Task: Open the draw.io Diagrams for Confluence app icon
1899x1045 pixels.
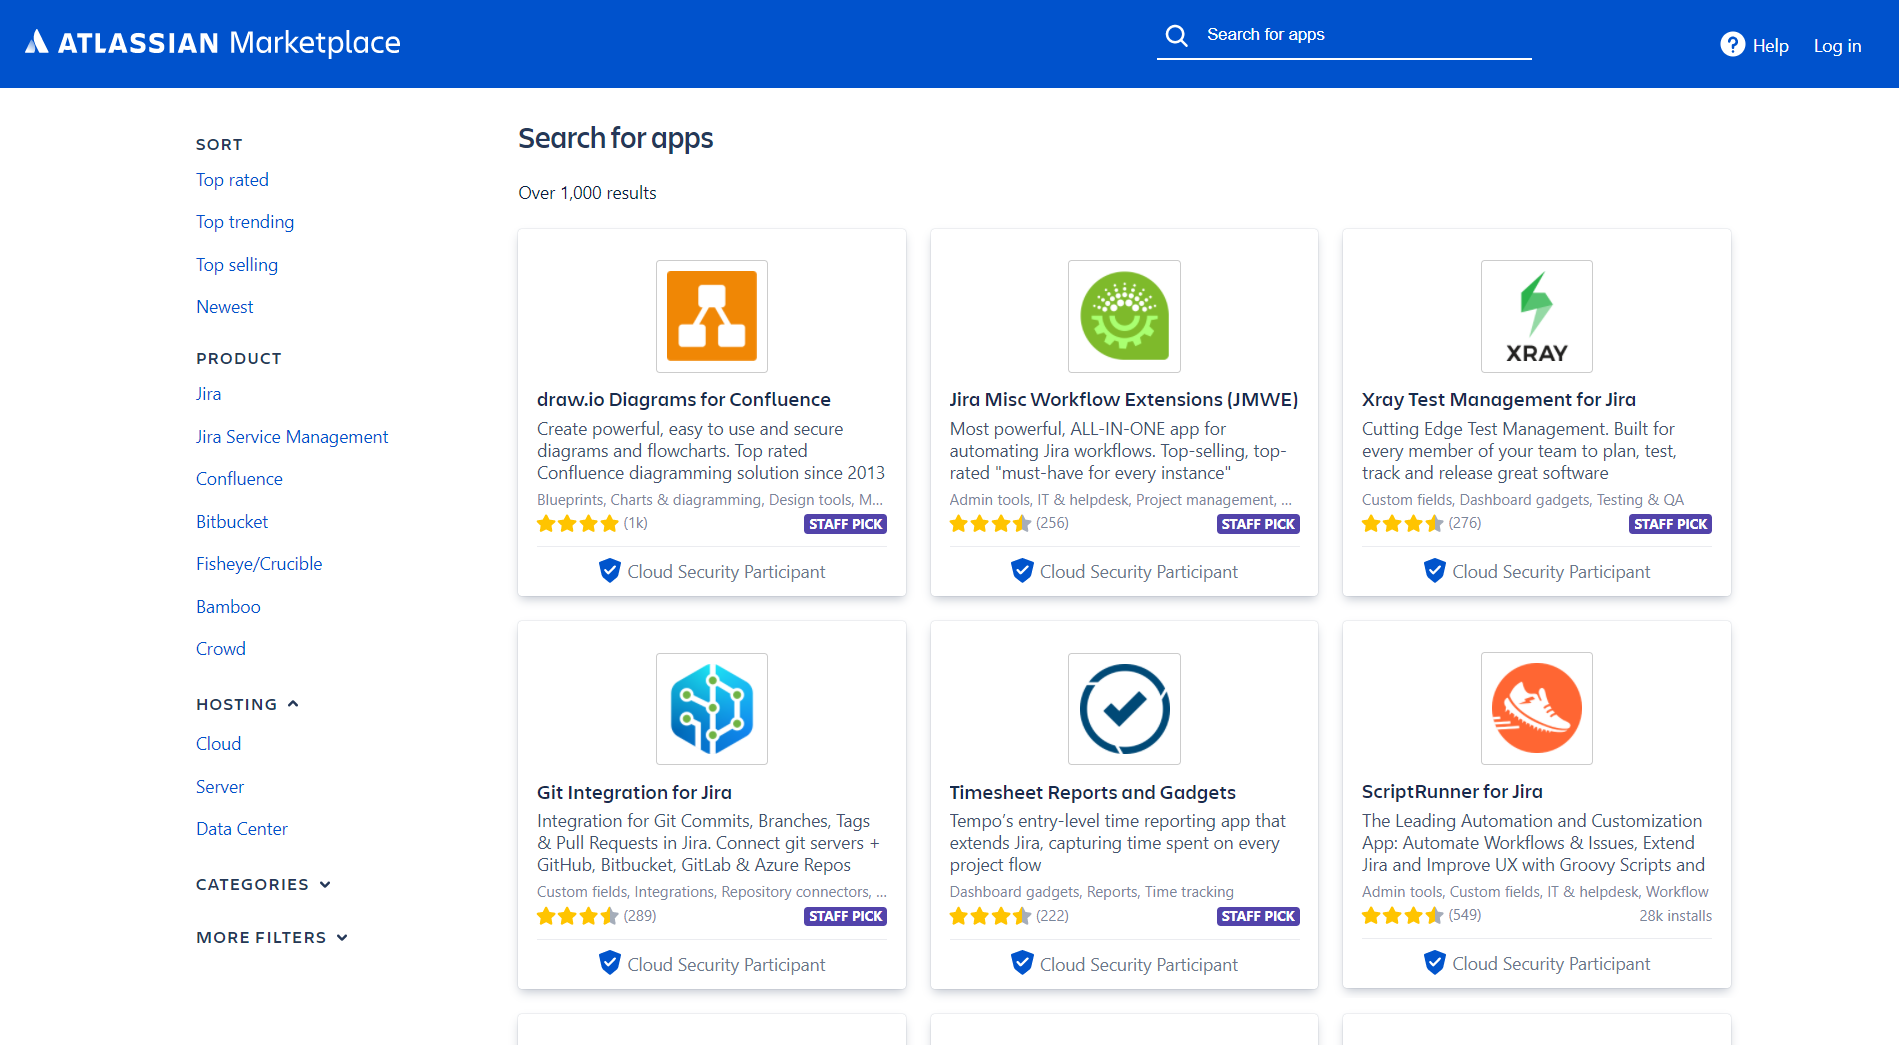Action: 711,316
